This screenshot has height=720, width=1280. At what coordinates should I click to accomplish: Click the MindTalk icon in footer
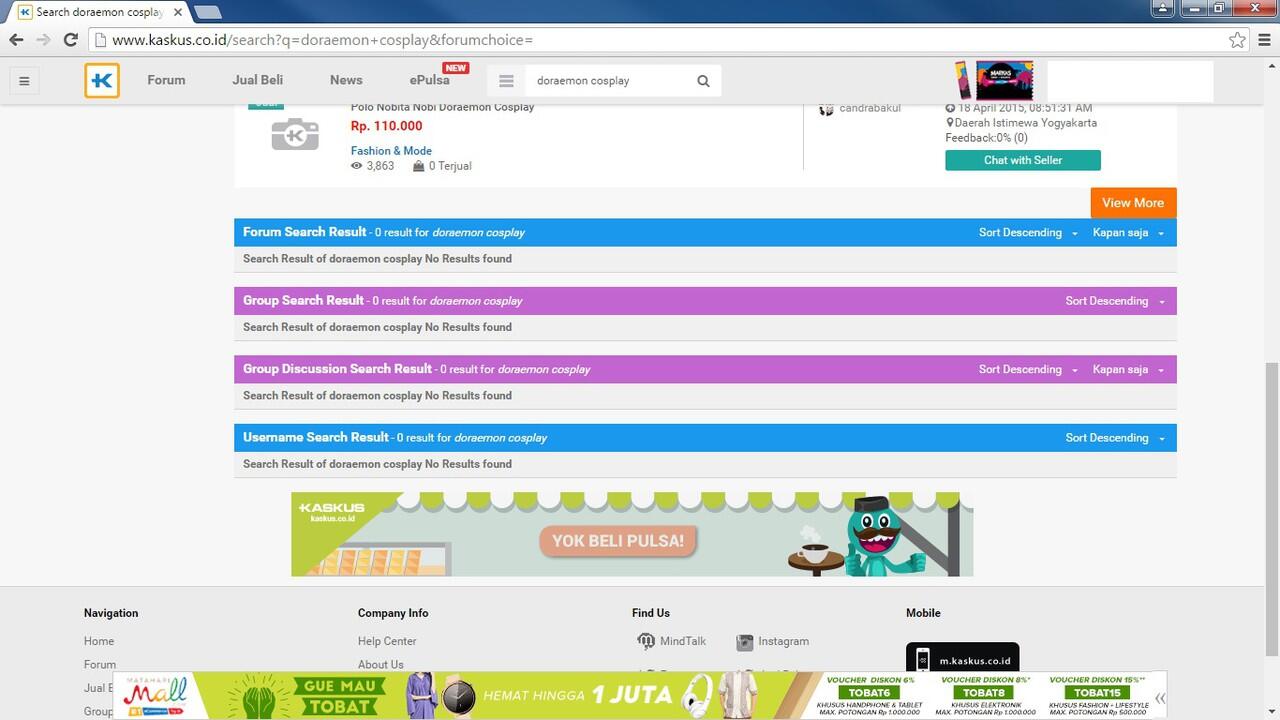pyautogui.click(x=646, y=641)
